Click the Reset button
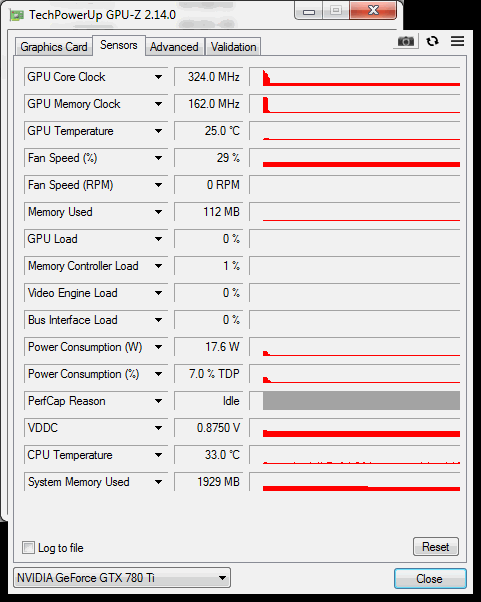481x602 pixels. (436, 546)
